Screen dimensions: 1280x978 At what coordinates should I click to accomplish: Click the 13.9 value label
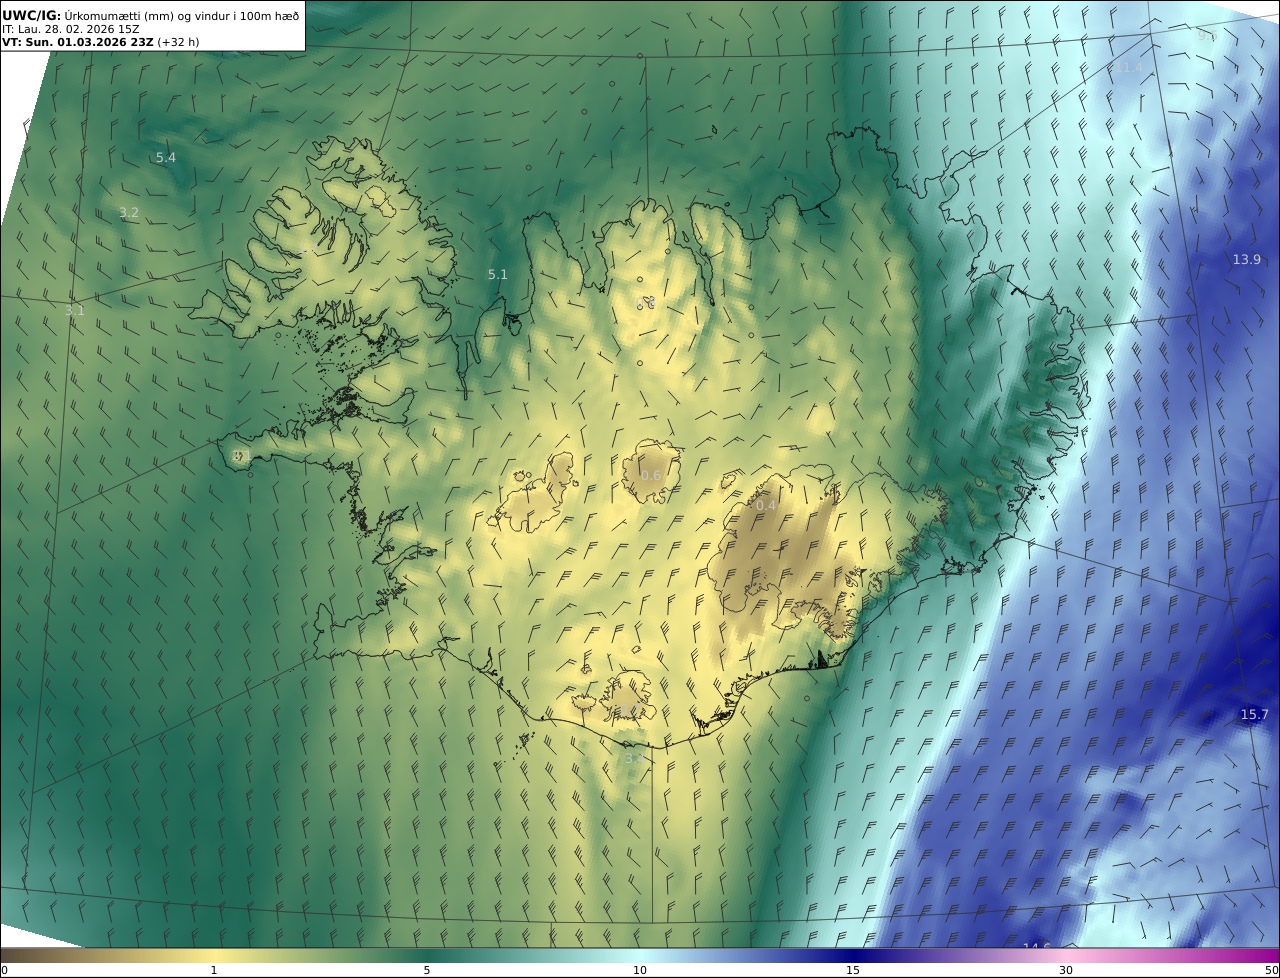coord(1246,260)
